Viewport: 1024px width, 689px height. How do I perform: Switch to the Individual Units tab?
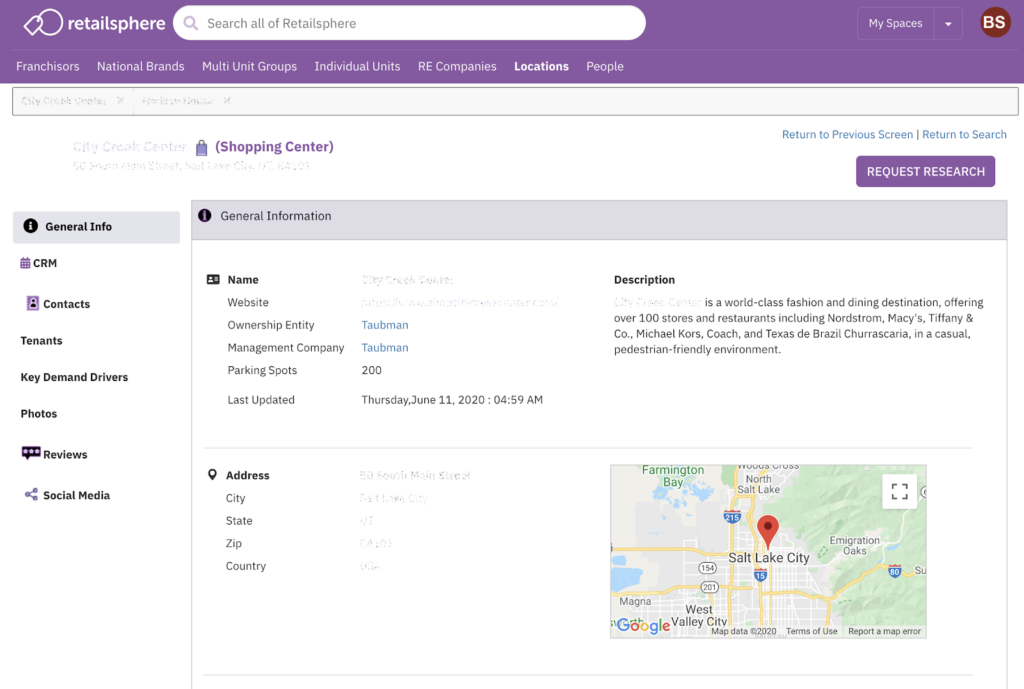coord(357,67)
